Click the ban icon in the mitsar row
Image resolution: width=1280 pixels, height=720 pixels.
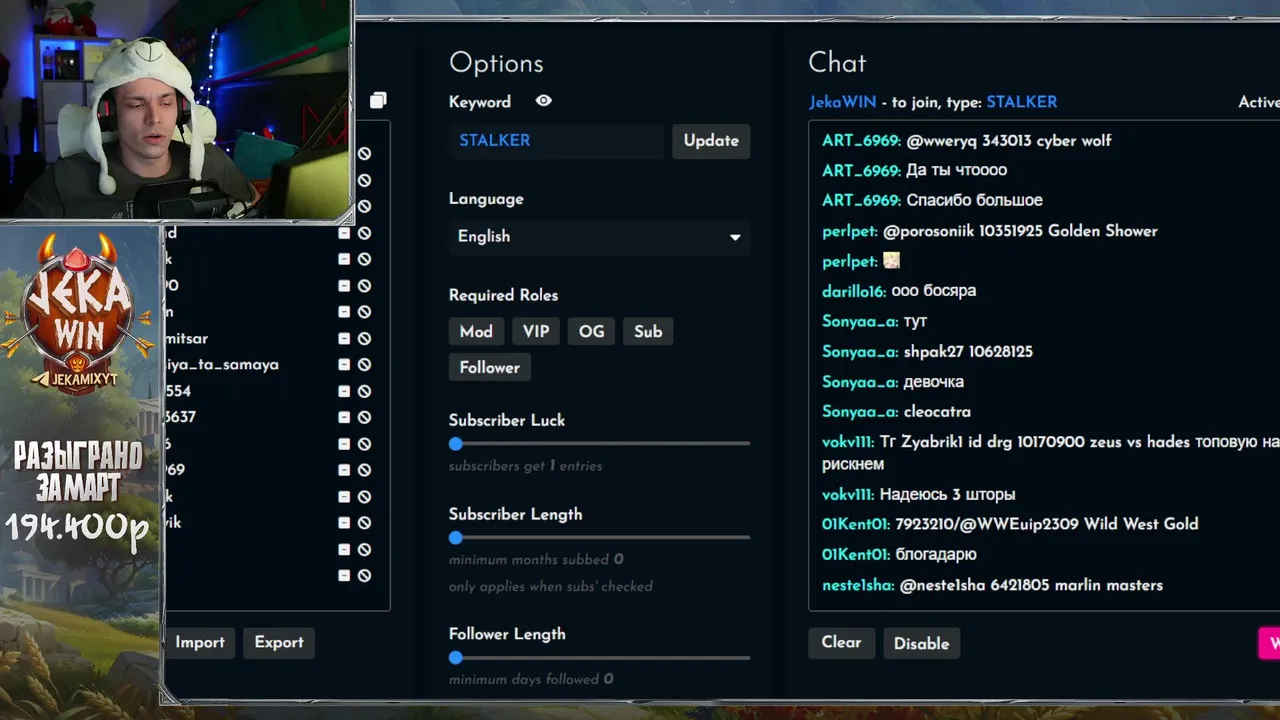(364, 338)
